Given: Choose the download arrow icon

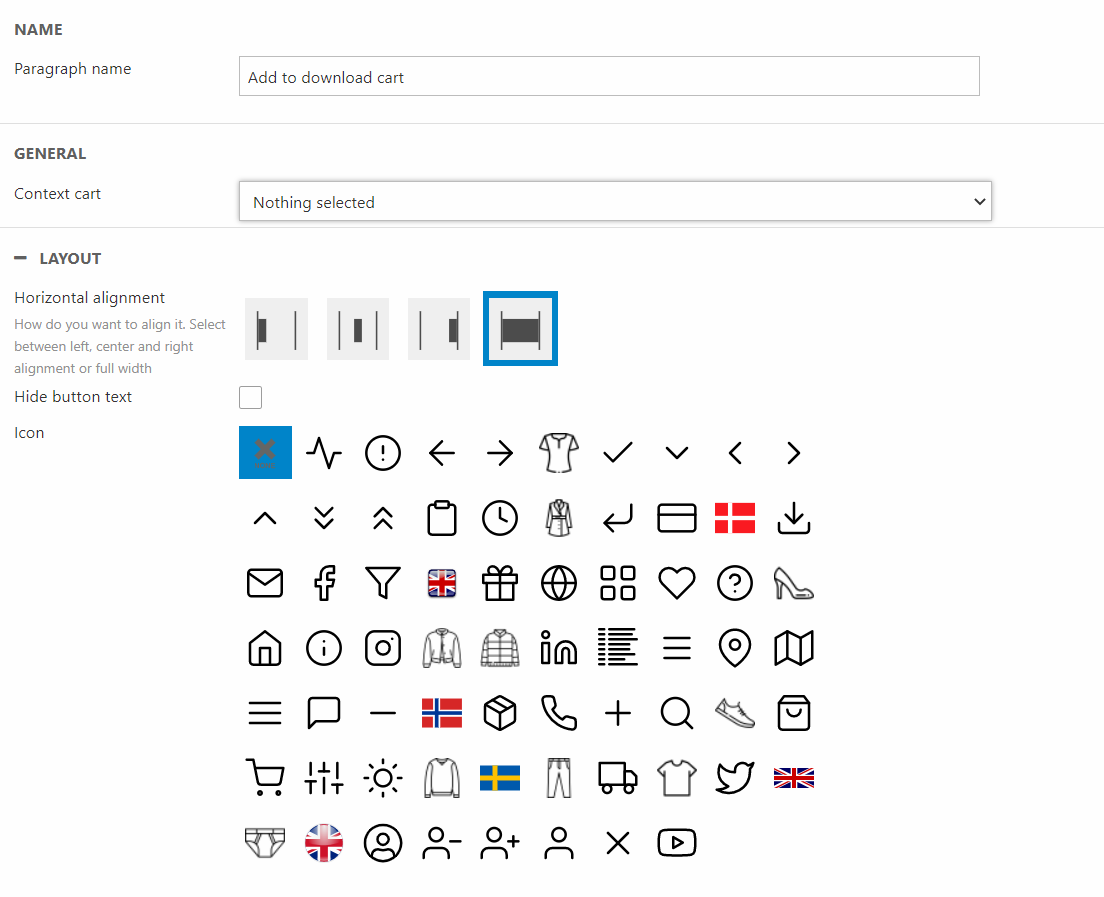Looking at the screenshot, I should point(794,518).
